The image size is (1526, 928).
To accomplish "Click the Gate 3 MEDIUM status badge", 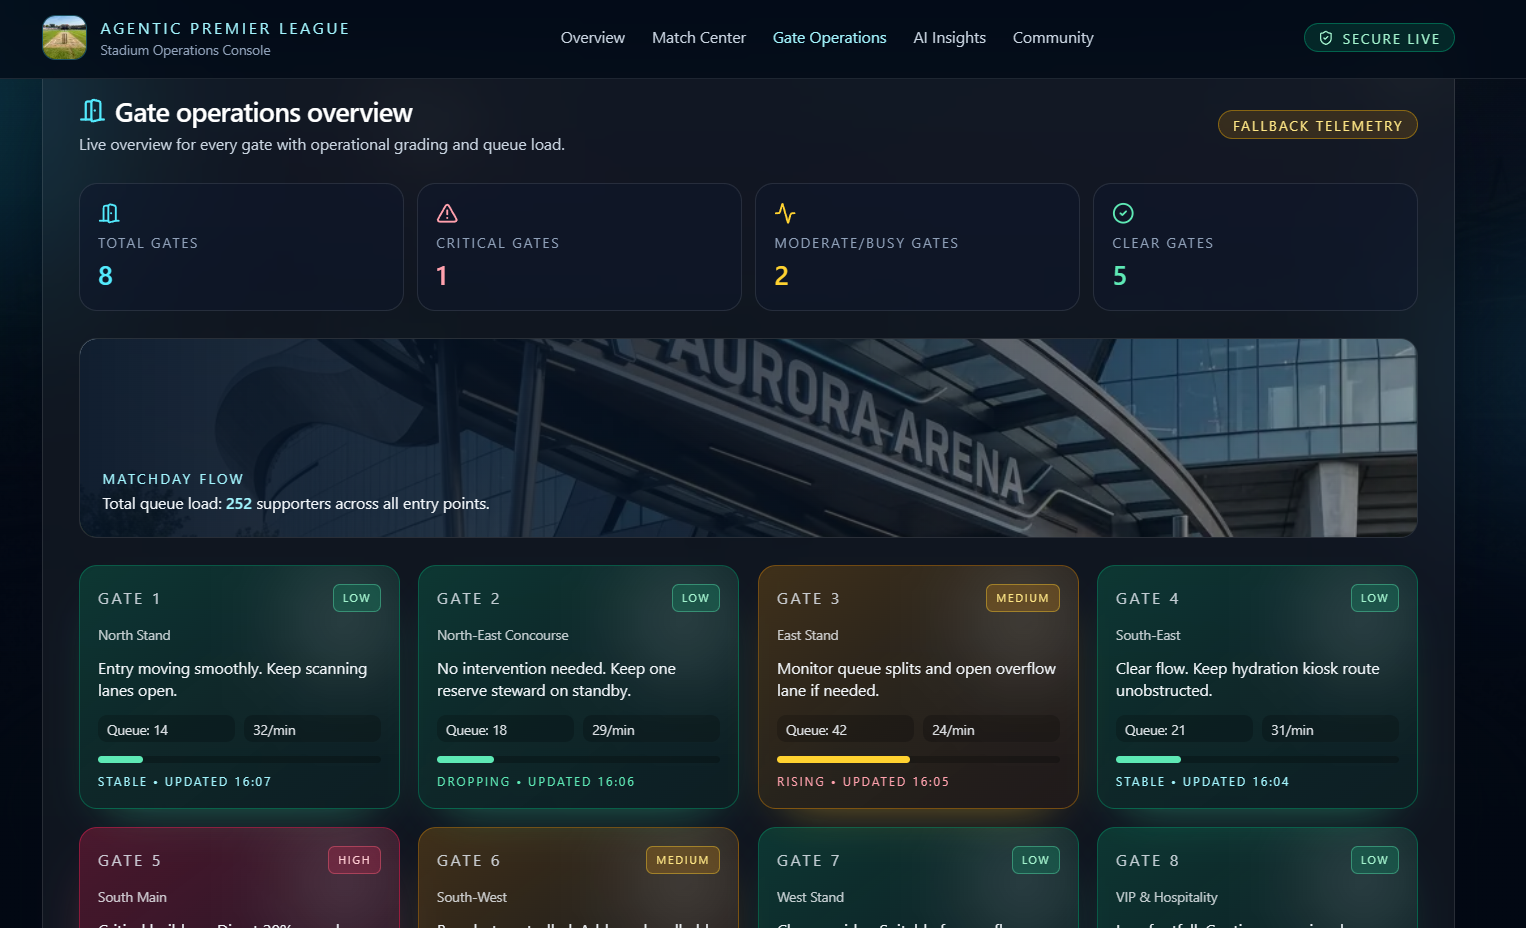I will tap(1023, 598).
